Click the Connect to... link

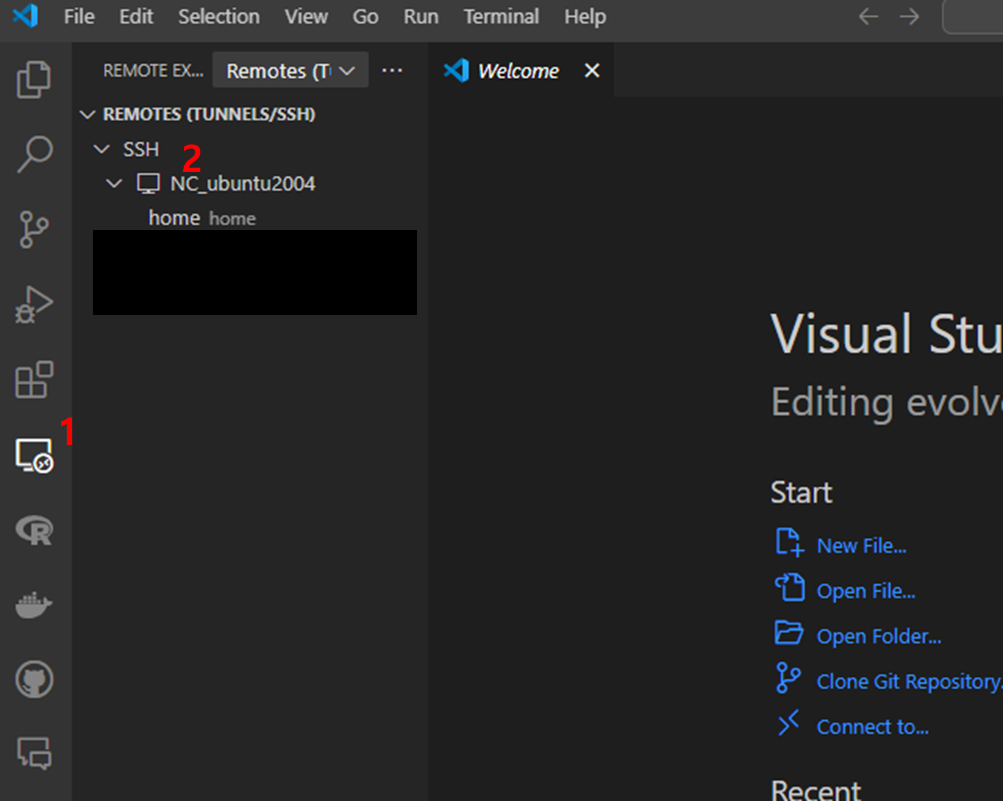pos(873,727)
